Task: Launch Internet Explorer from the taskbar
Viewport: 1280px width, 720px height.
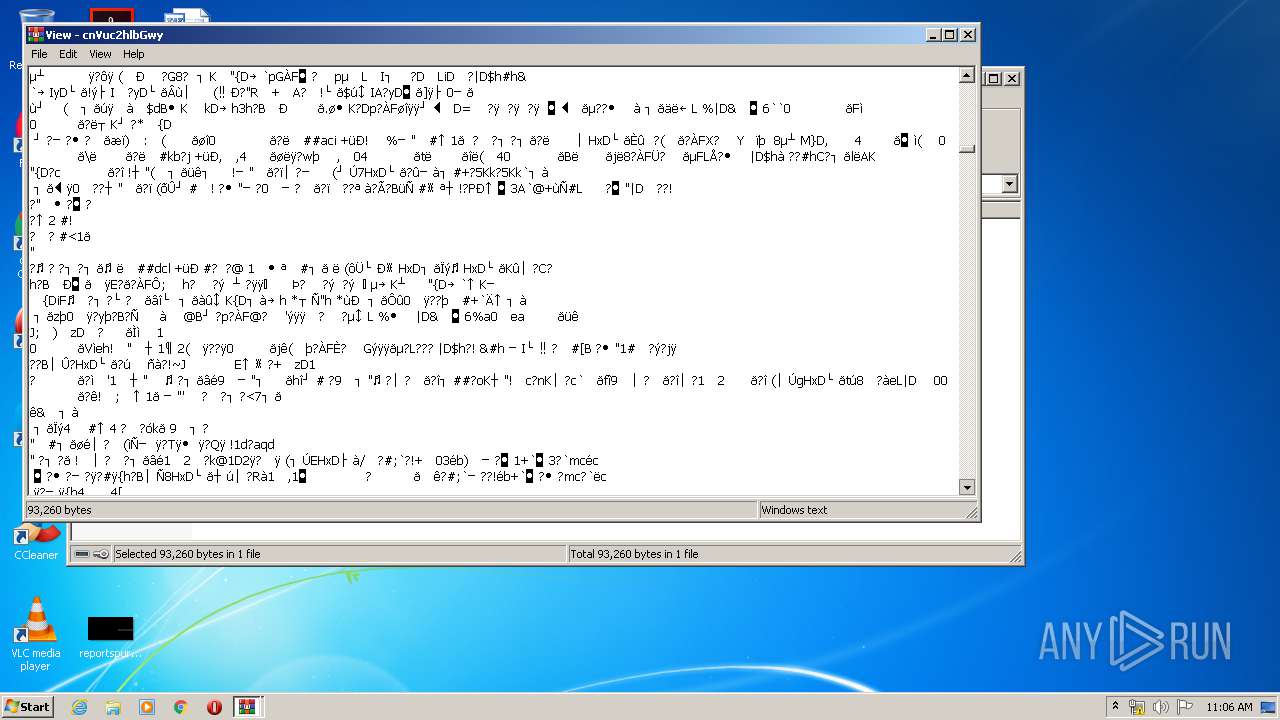Action: (79, 707)
